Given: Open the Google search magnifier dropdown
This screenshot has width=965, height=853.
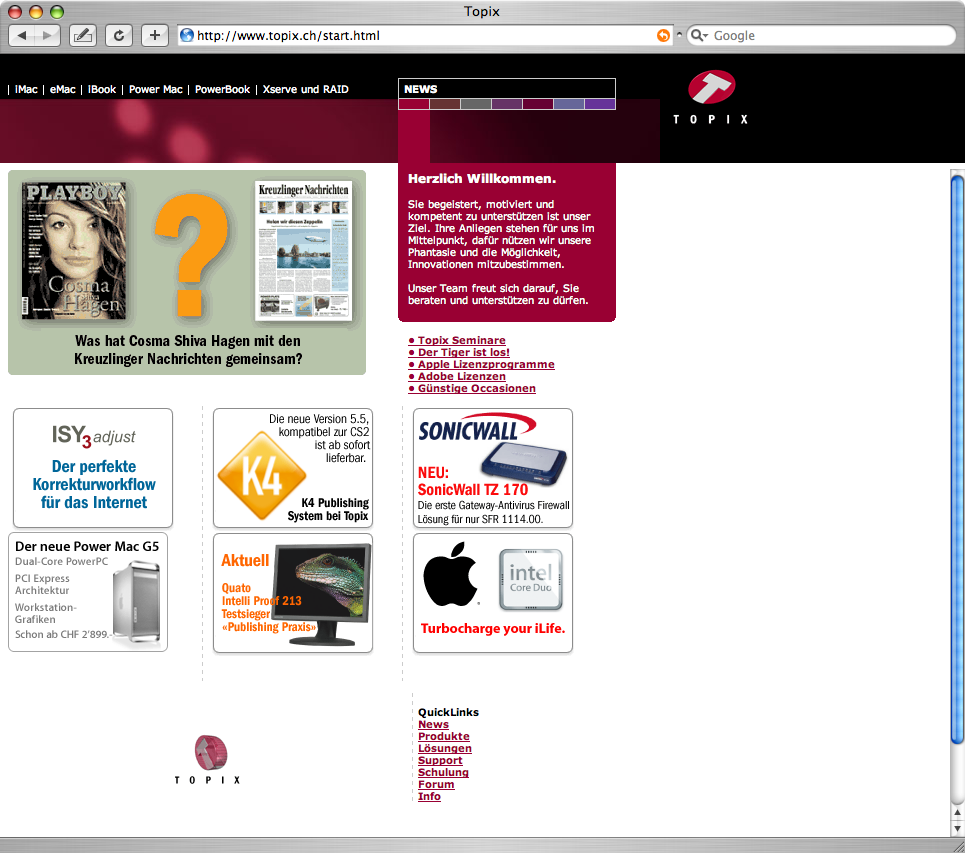Looking at the screenshot, I should pyautogui.click(x=699, y=36).
